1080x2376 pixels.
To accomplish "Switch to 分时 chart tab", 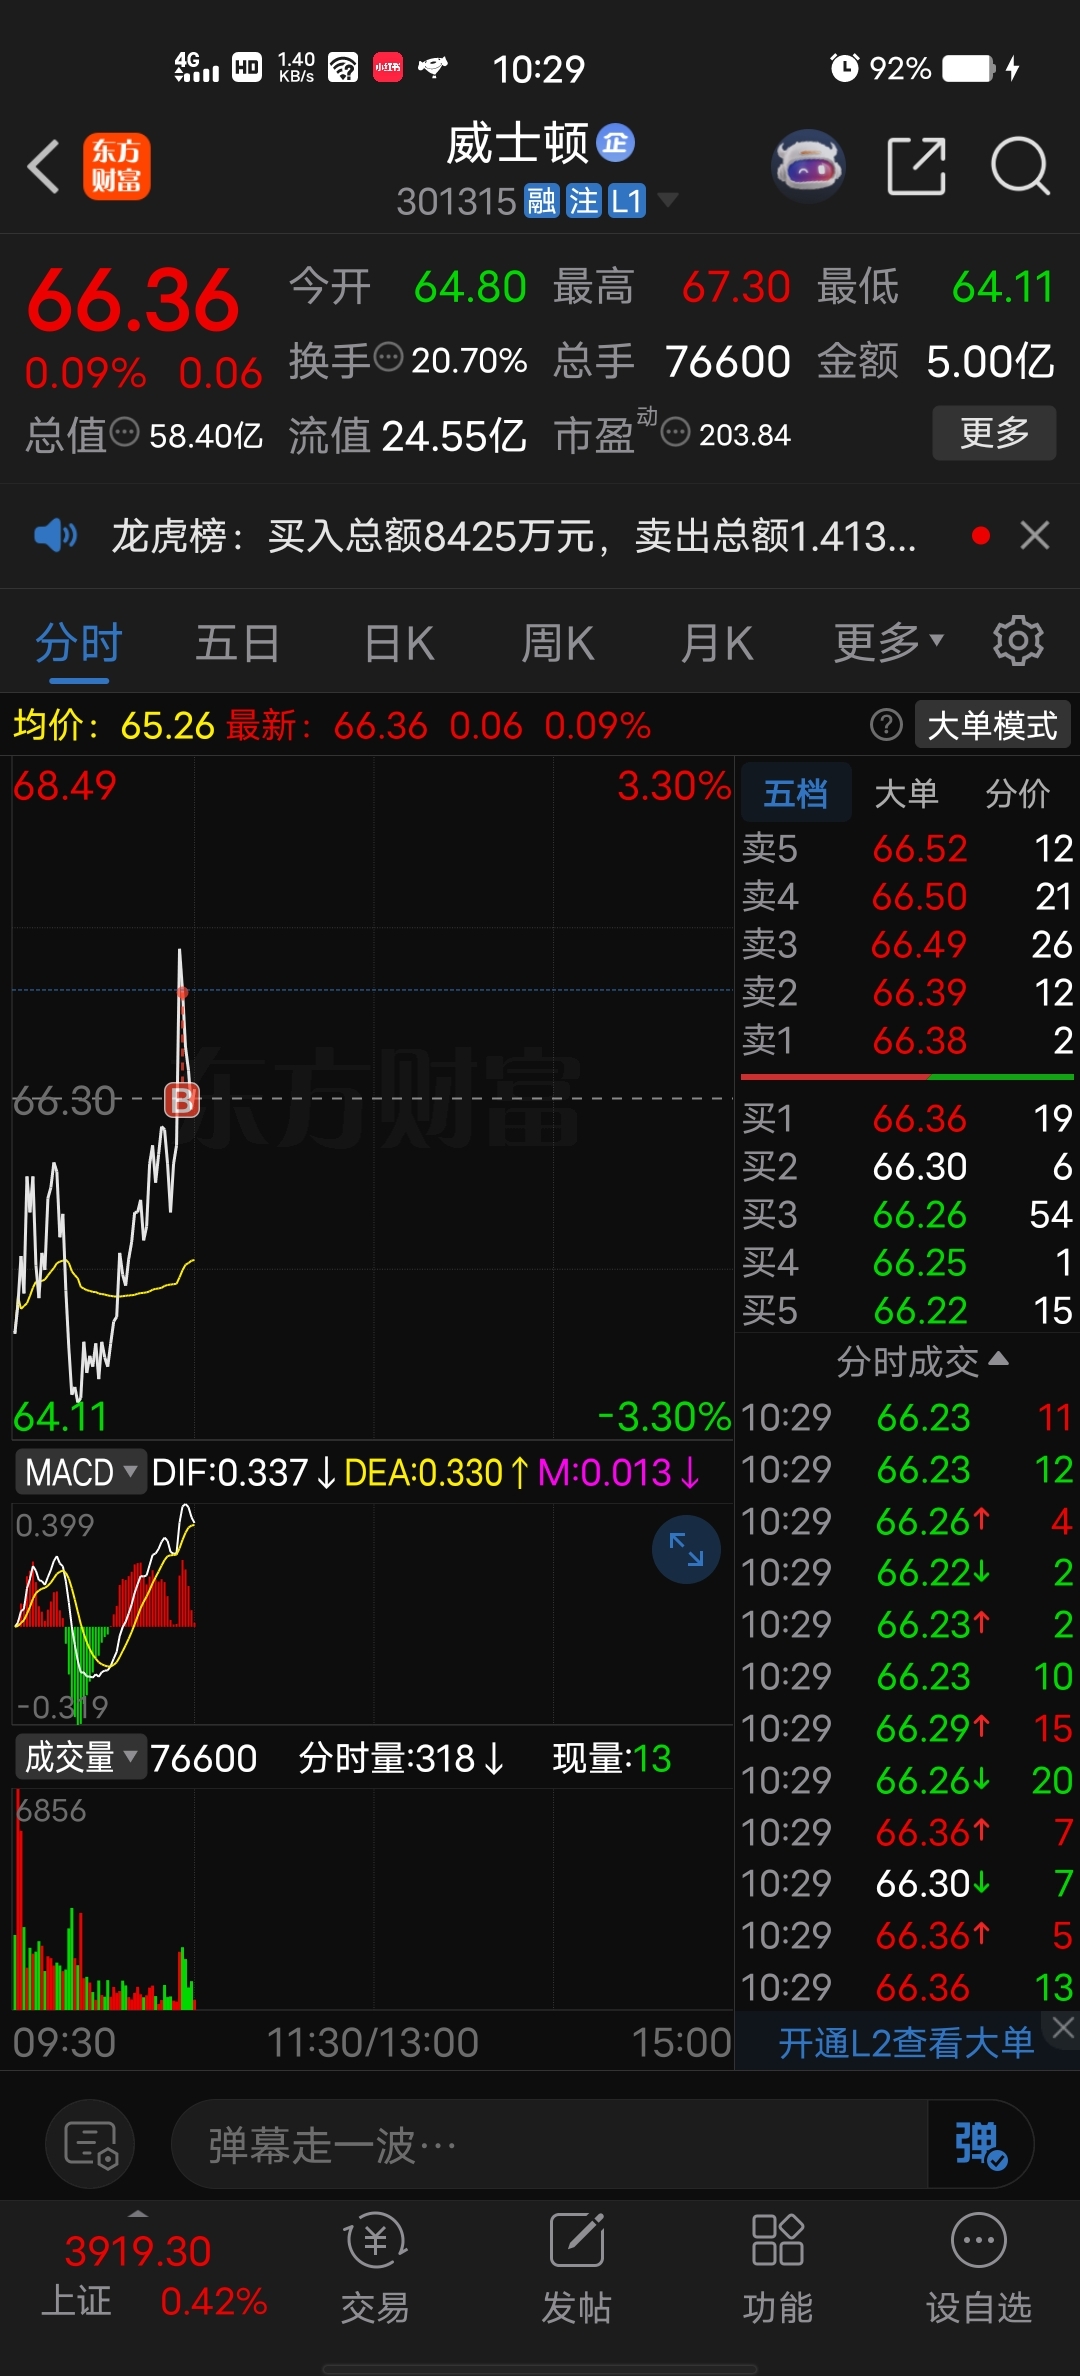I will tap(79, 642).
